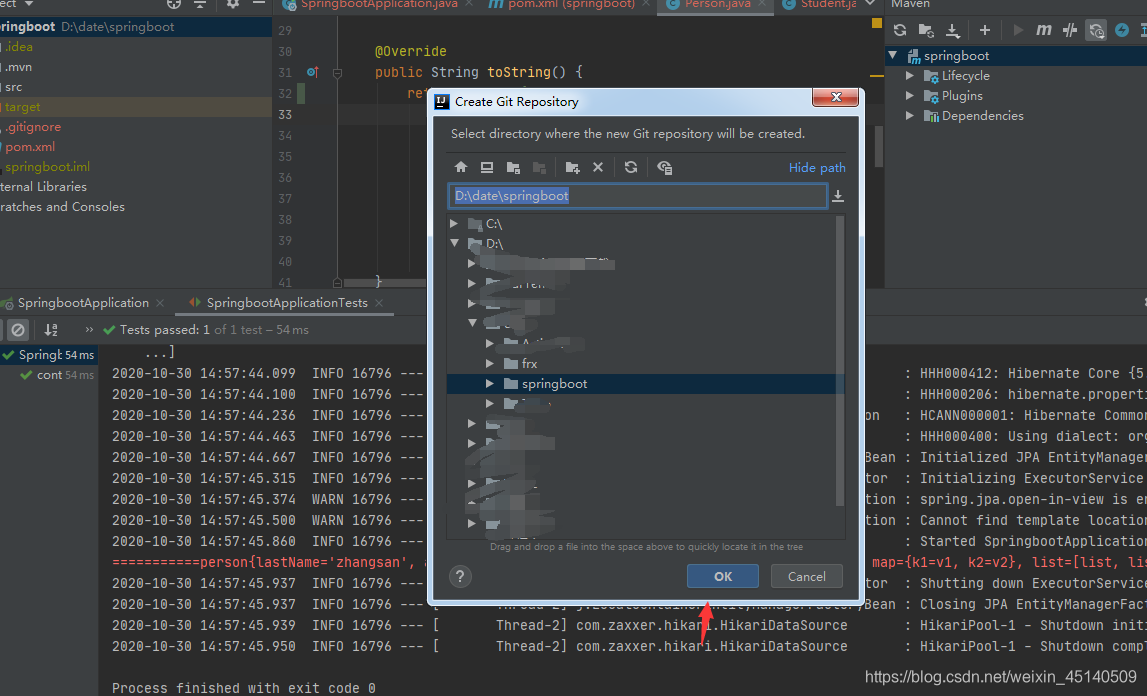Click the directory tree vertical scrollbar
The width and height of the screenshot is (1147, 696).
pos(840,360)
